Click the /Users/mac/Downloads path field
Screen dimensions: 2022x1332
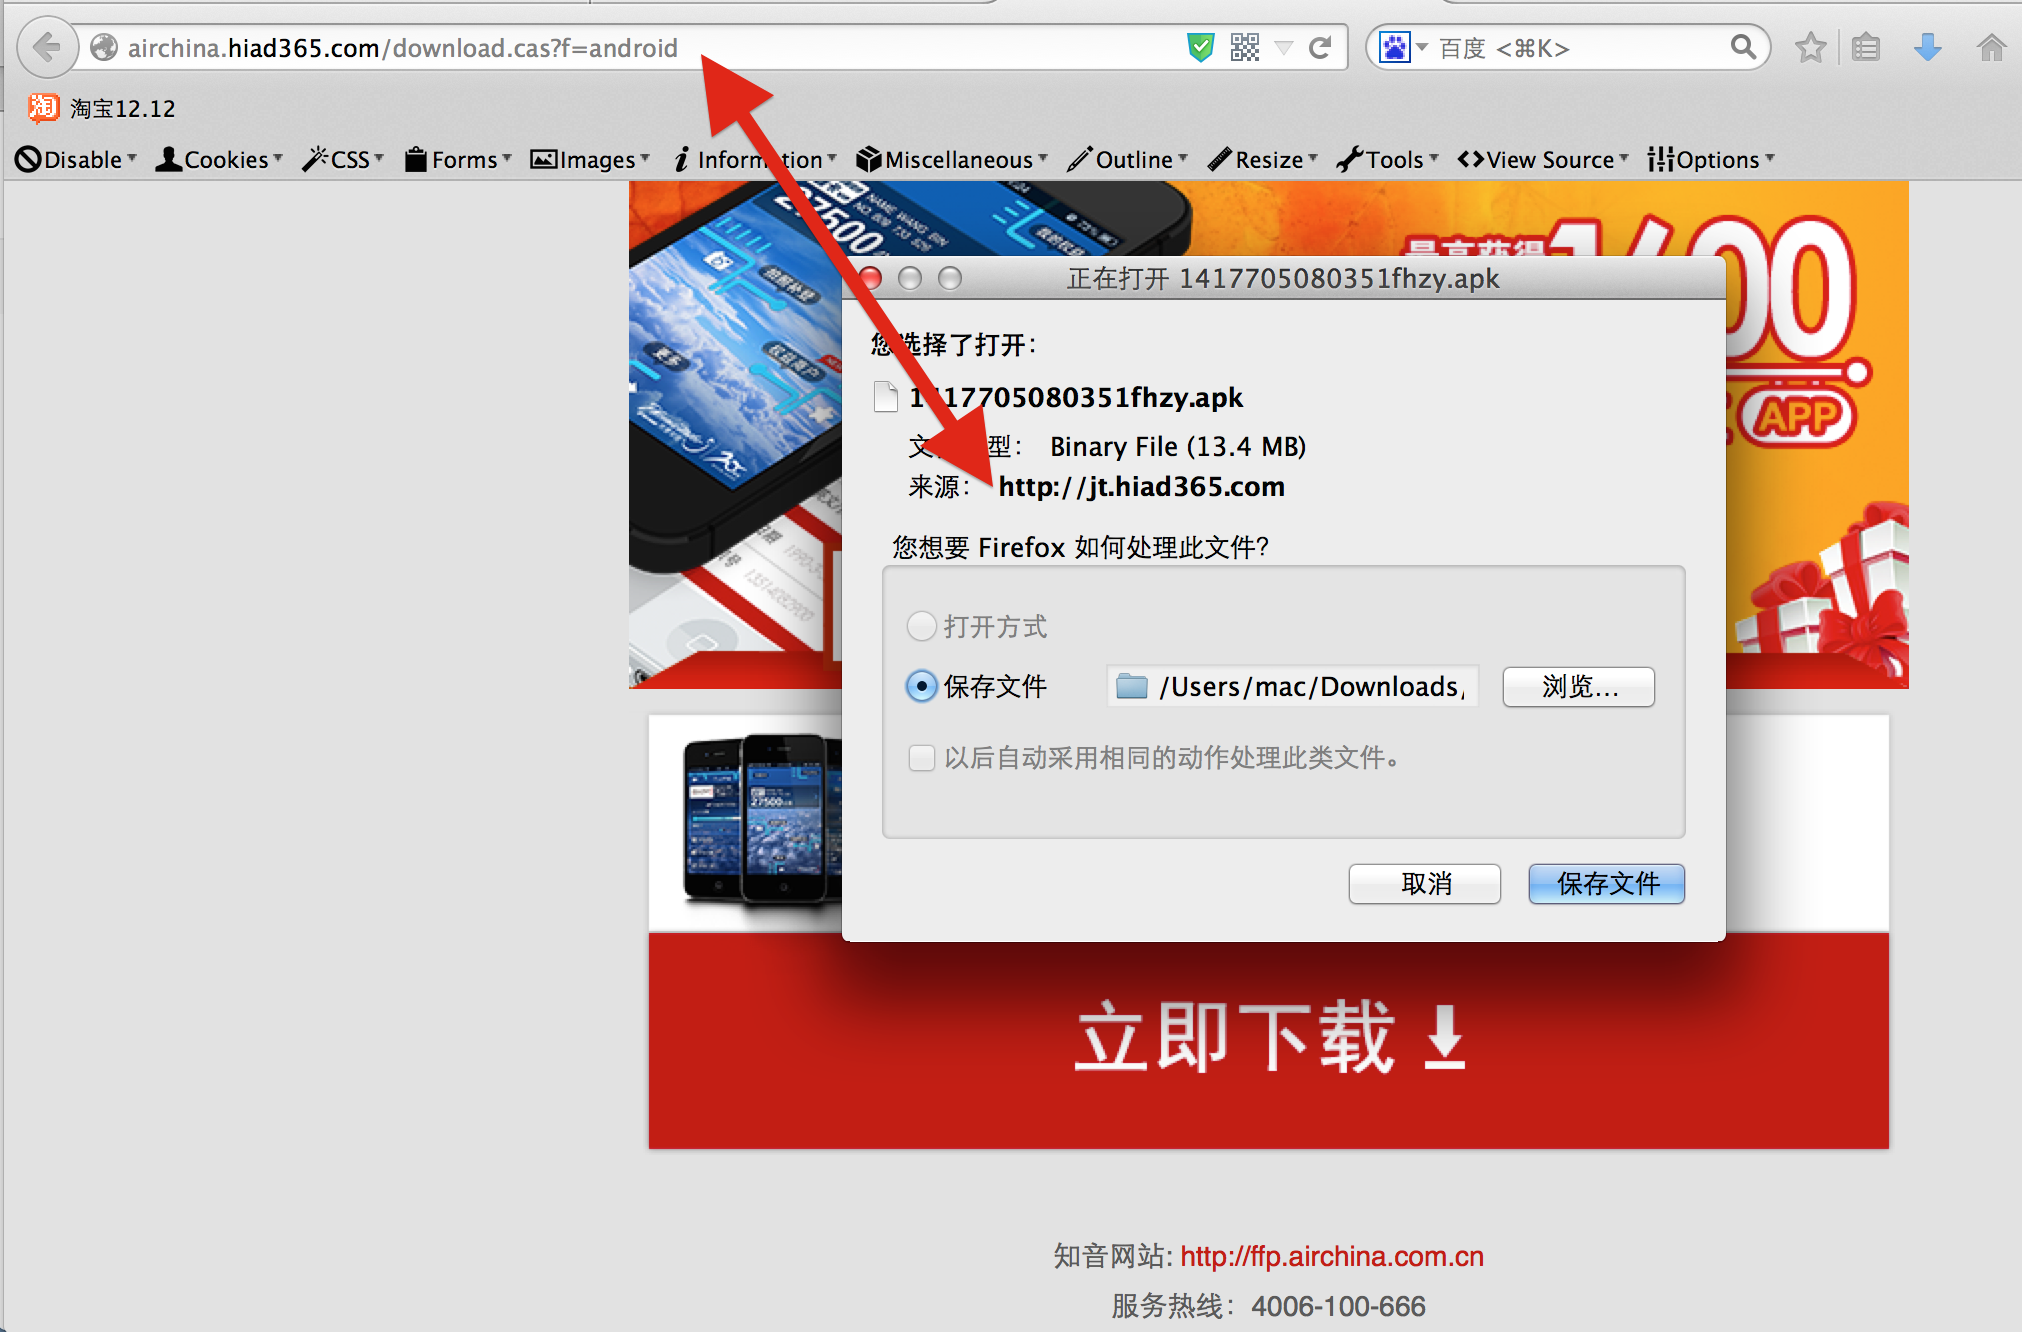[1292, 686]
